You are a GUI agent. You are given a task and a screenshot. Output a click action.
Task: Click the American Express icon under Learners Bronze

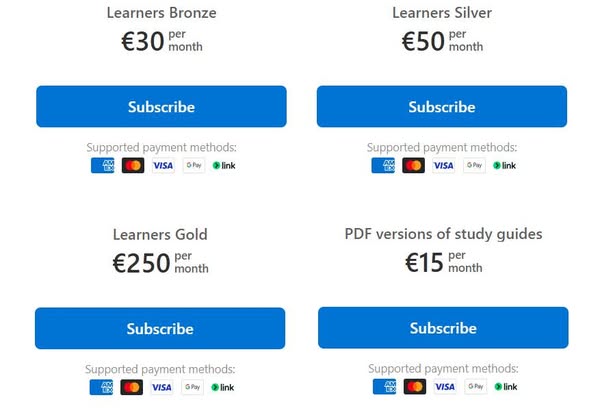102,165
